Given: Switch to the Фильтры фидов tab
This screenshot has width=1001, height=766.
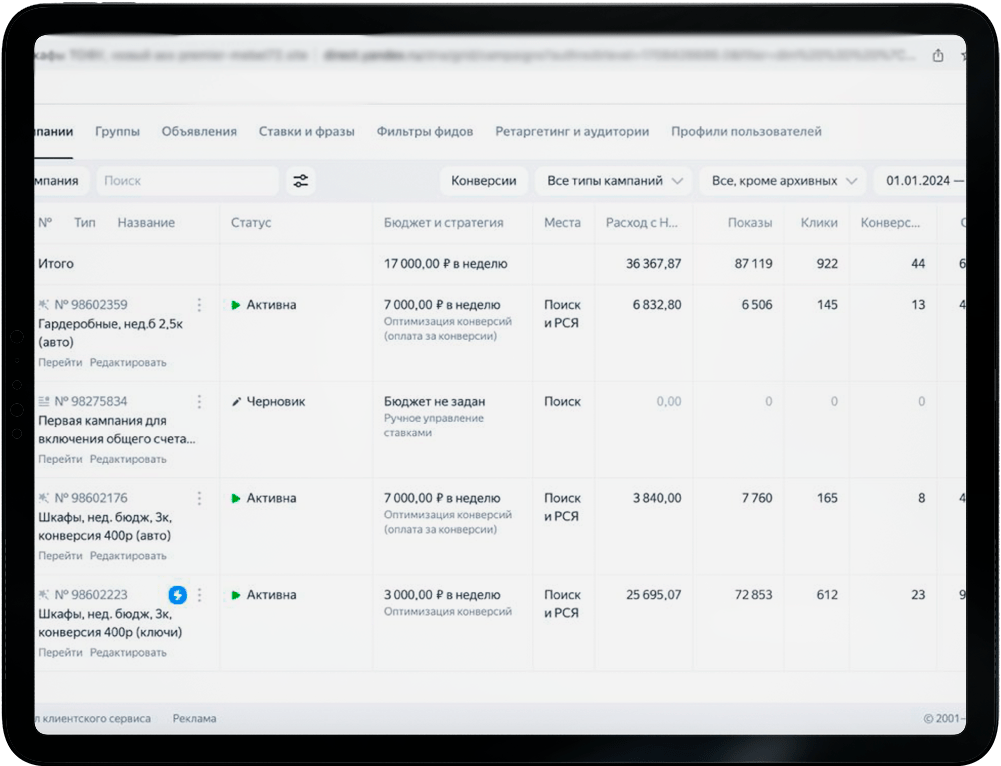Looking at the screenshot, I should click(x=425, y=131).
